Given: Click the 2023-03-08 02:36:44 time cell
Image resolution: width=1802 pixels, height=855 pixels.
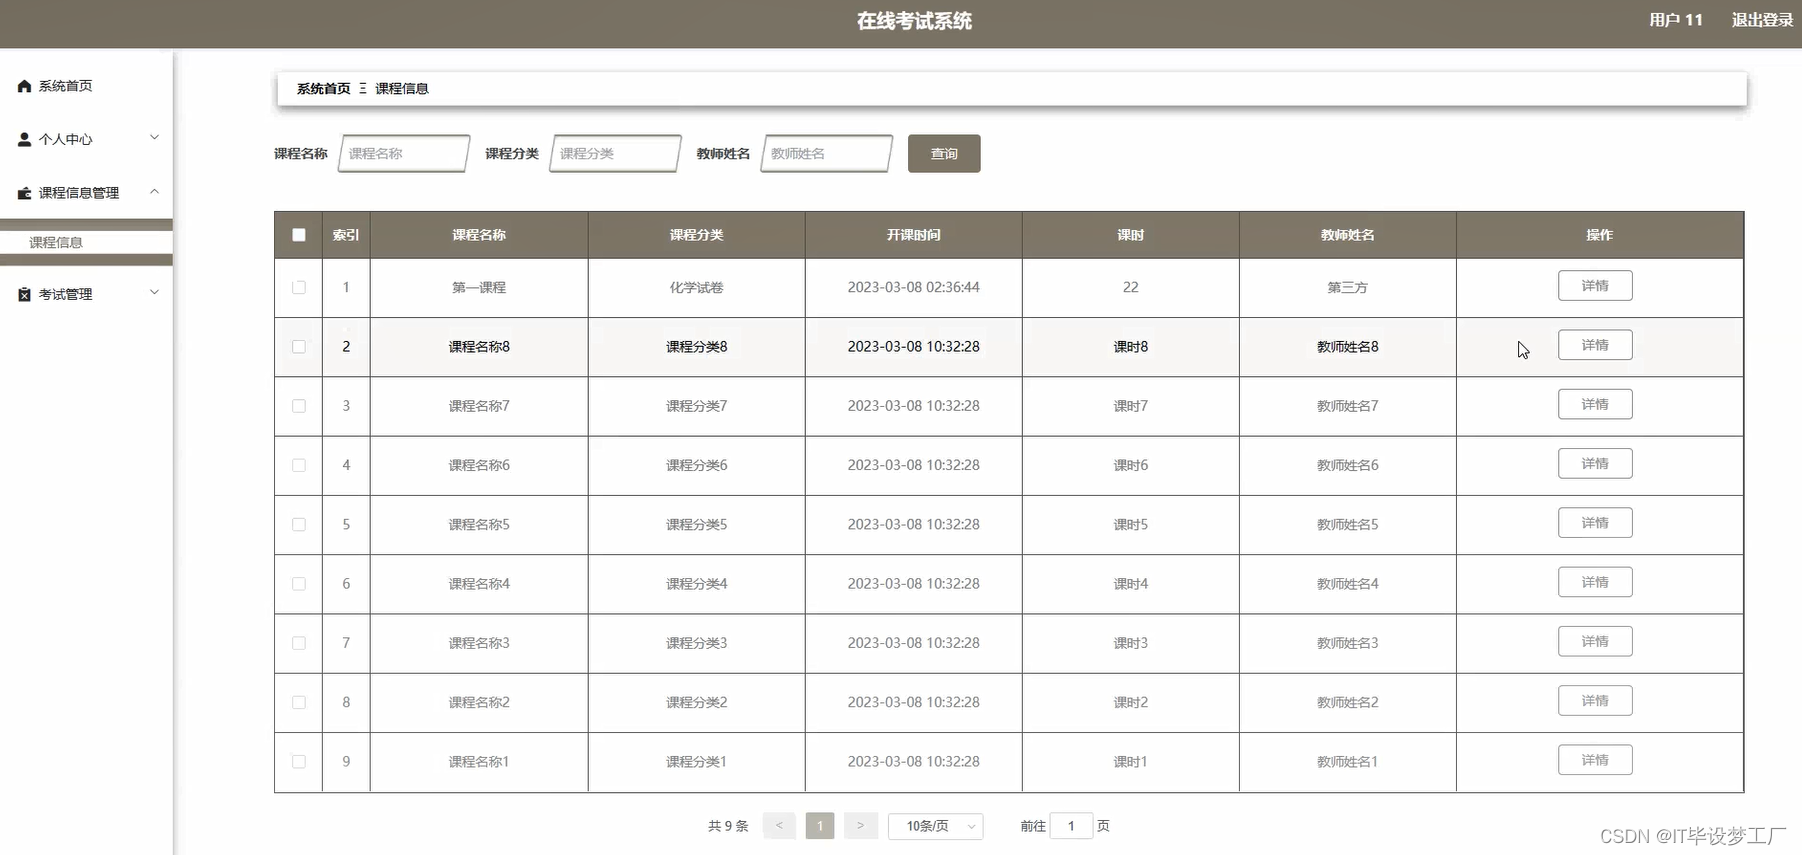Looking at the screenshot, I should [x=913, y=287].
